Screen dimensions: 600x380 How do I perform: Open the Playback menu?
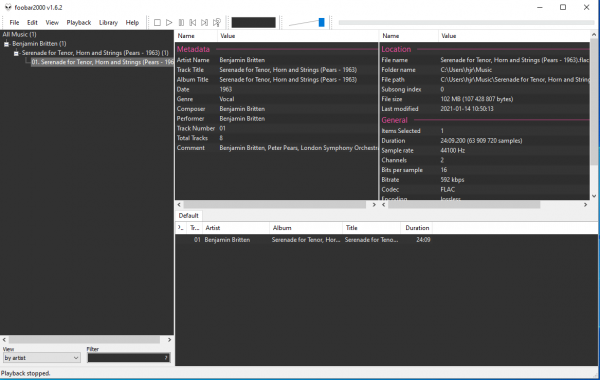click(79, 23)
